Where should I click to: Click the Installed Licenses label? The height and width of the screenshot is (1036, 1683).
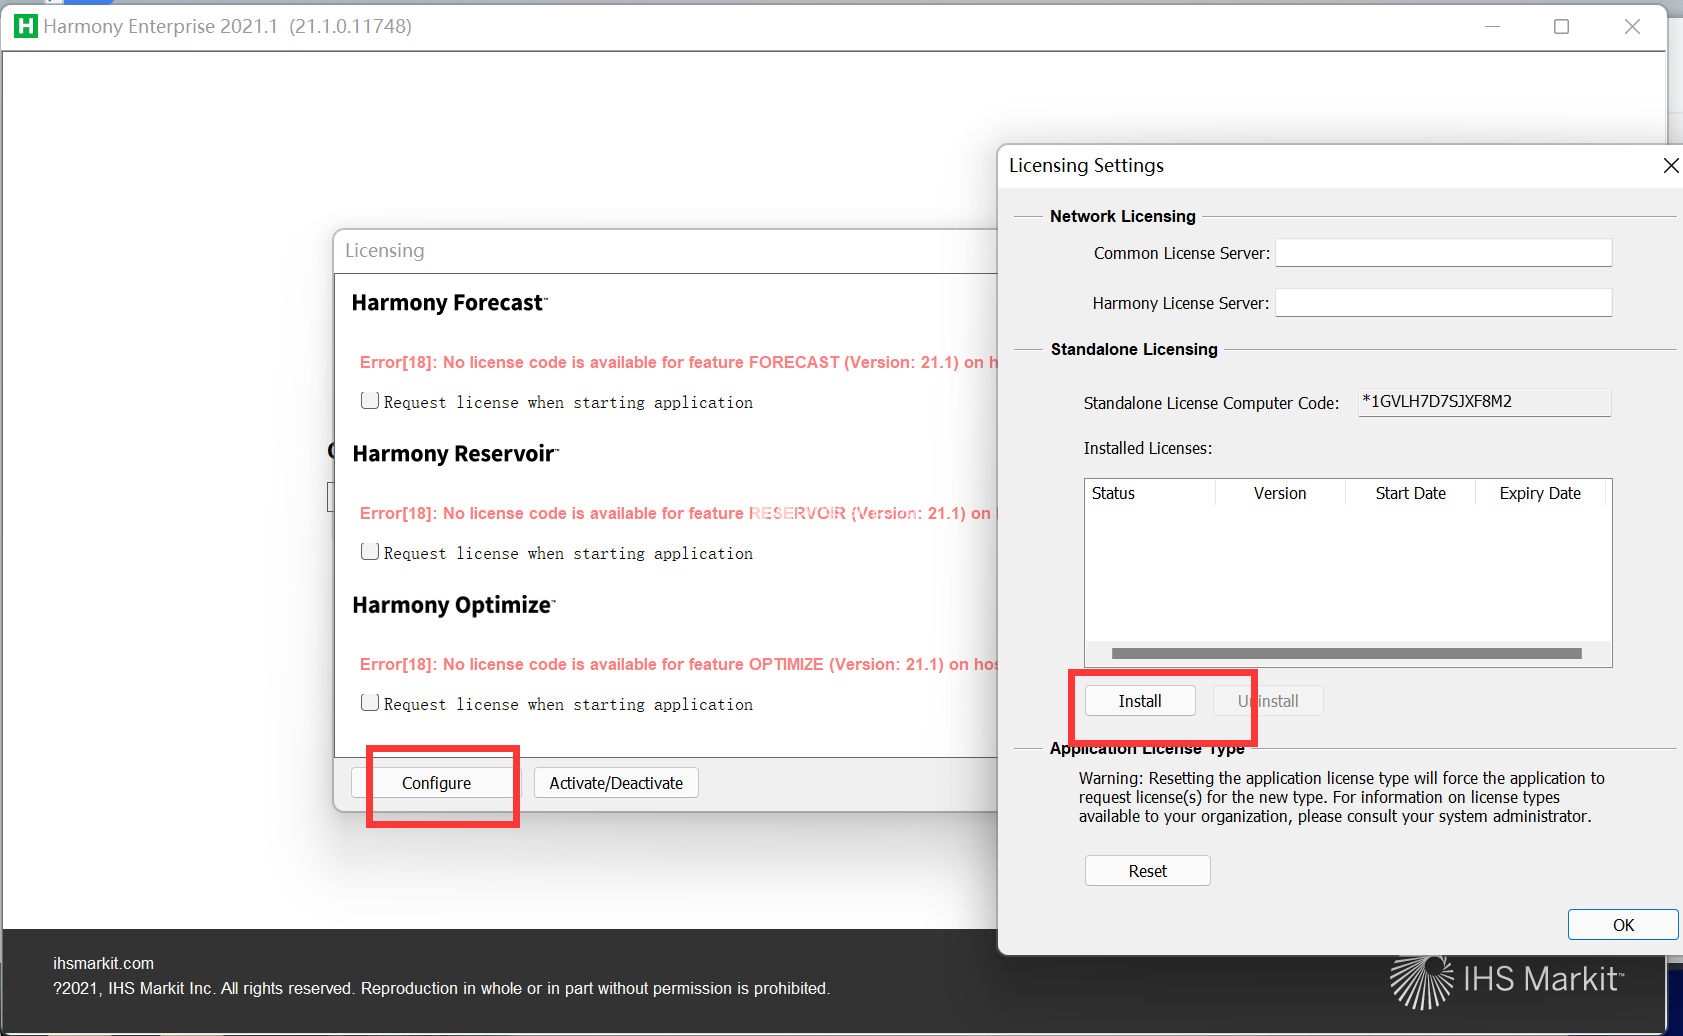[1147, 448]
